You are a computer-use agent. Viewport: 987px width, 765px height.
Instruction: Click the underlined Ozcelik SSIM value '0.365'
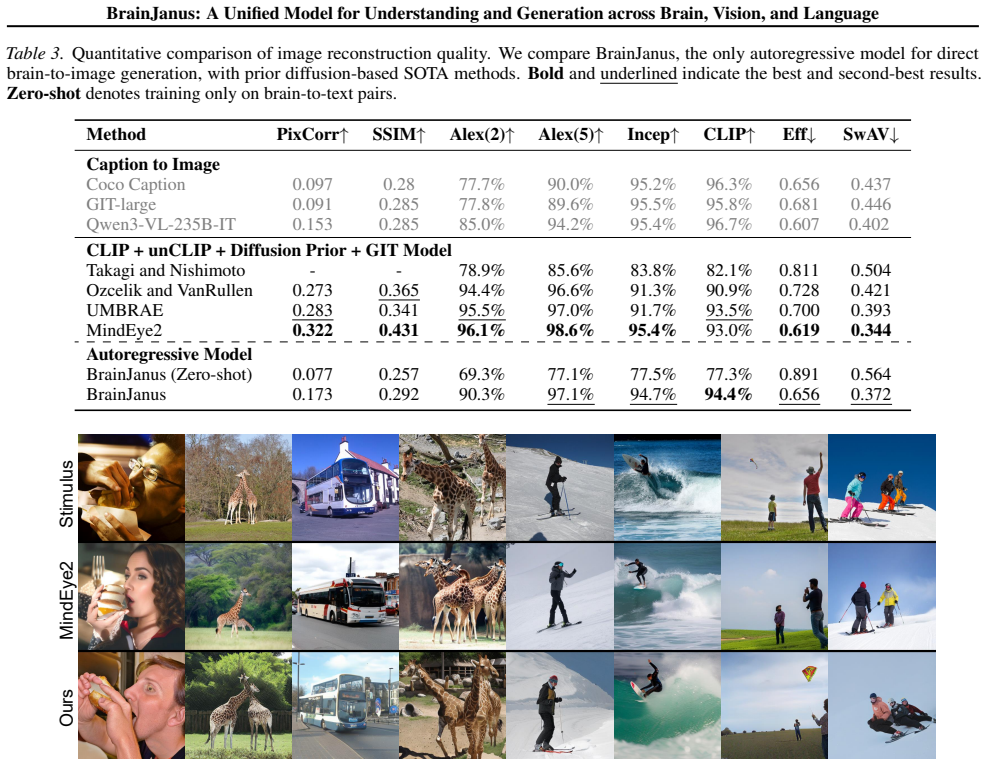click(398, 290)
